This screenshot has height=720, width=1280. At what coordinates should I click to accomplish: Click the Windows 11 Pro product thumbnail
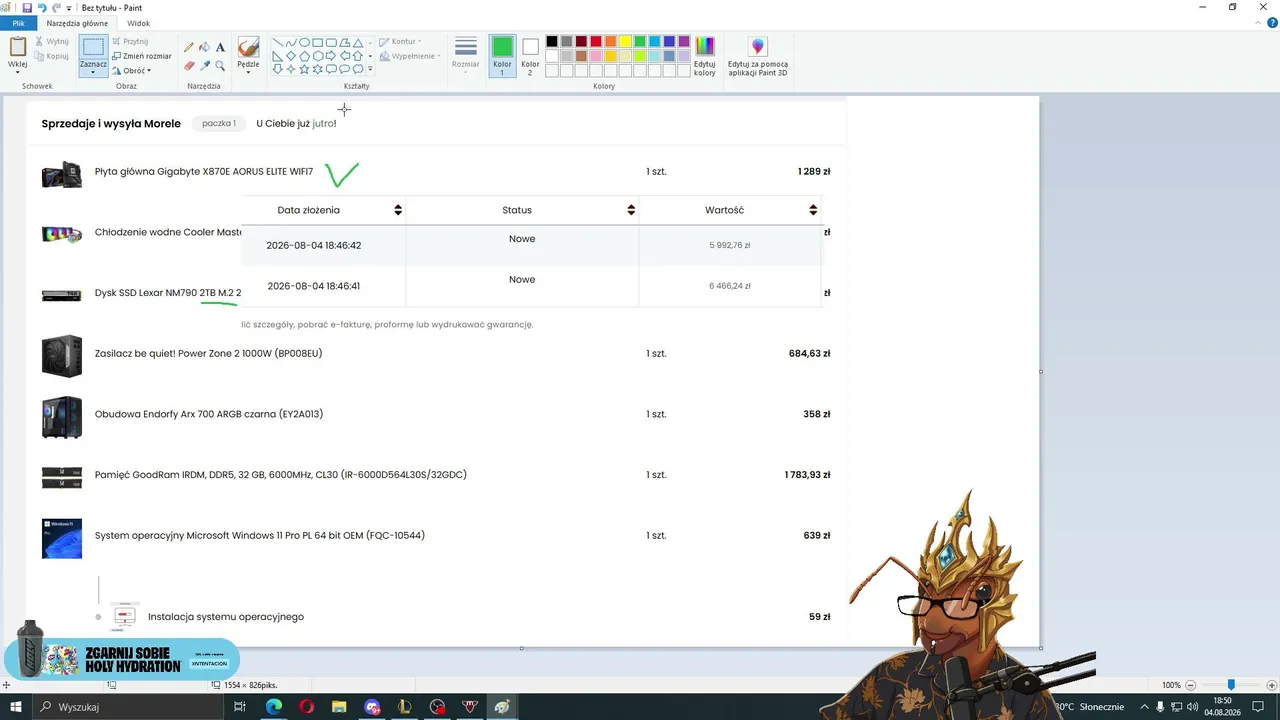[x=62, y=538]
